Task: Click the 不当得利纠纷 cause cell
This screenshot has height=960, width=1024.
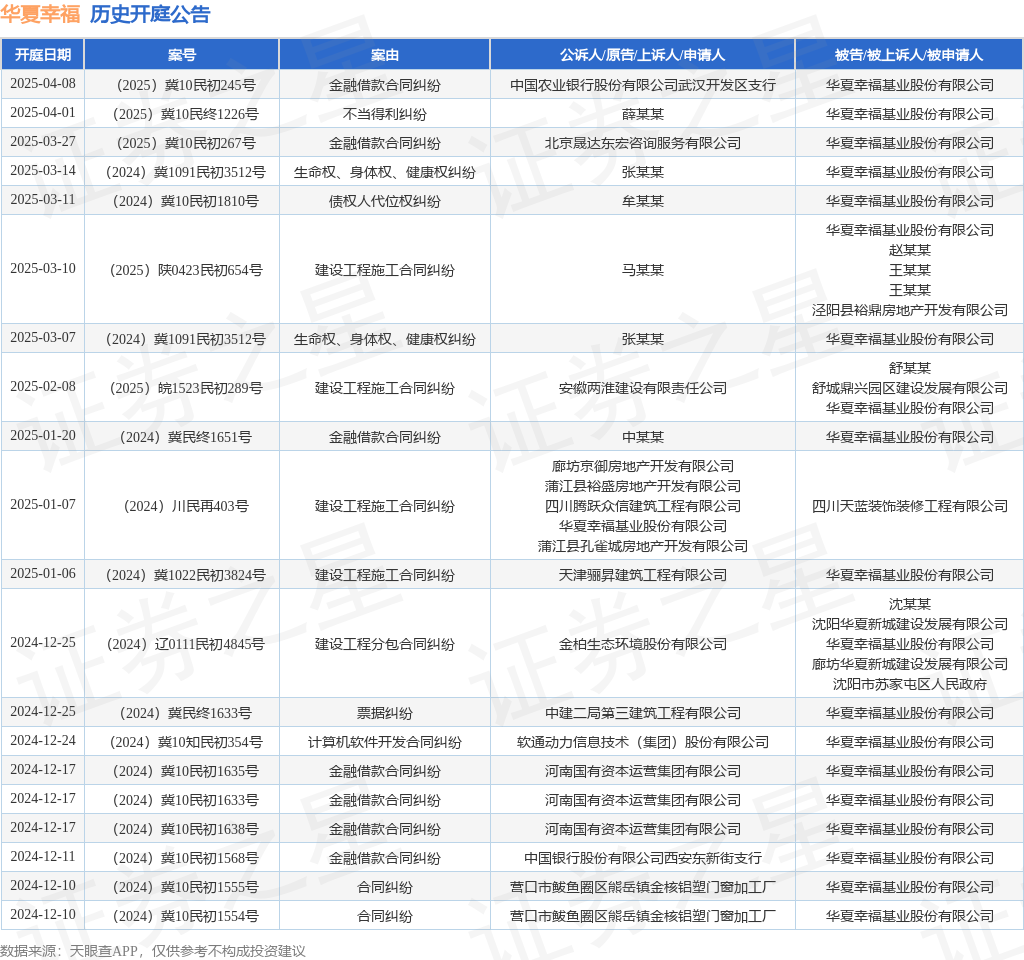Action: tap(385, 114)
